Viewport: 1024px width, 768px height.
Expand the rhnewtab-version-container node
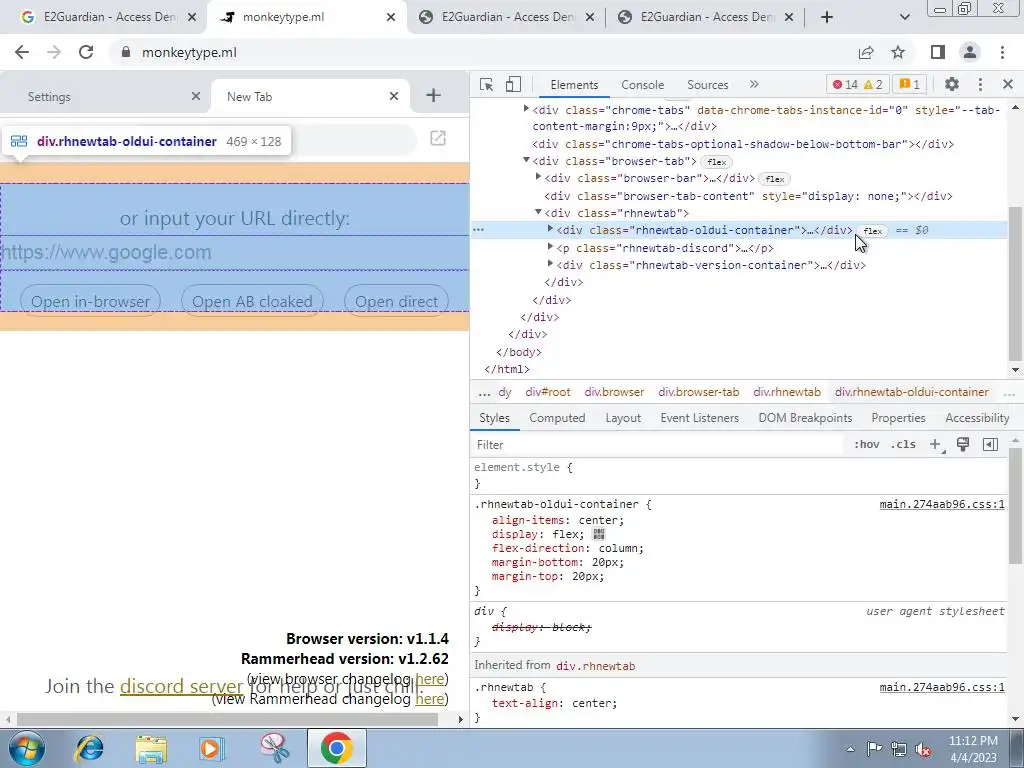click(551, 264)
